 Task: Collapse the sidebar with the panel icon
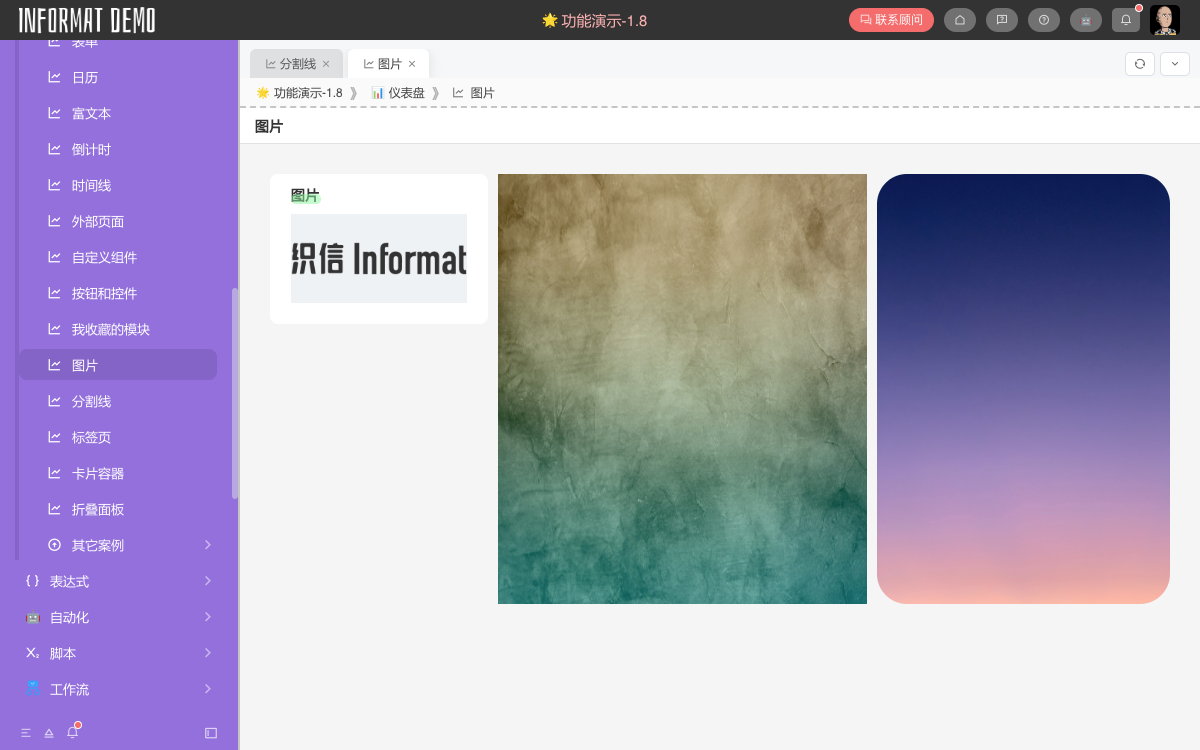pos(210,733)
